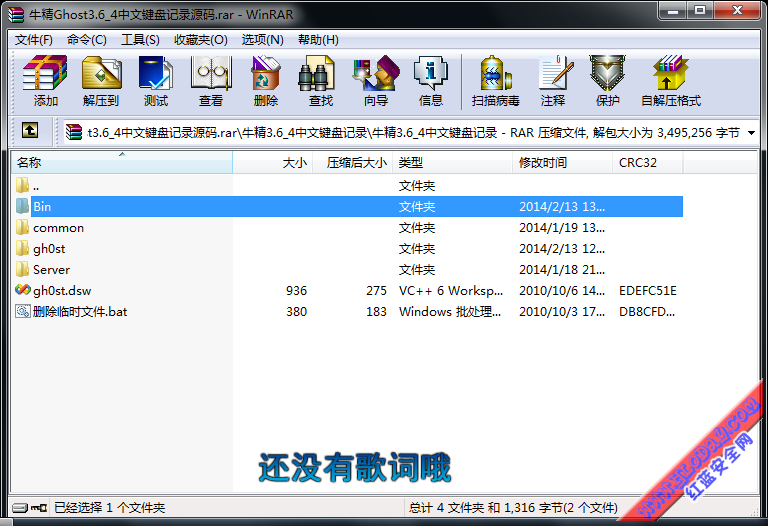Maximize the WinRAR window
This screenshot has width=768, height=526.
pyautogui.click(x=700, y=11)
